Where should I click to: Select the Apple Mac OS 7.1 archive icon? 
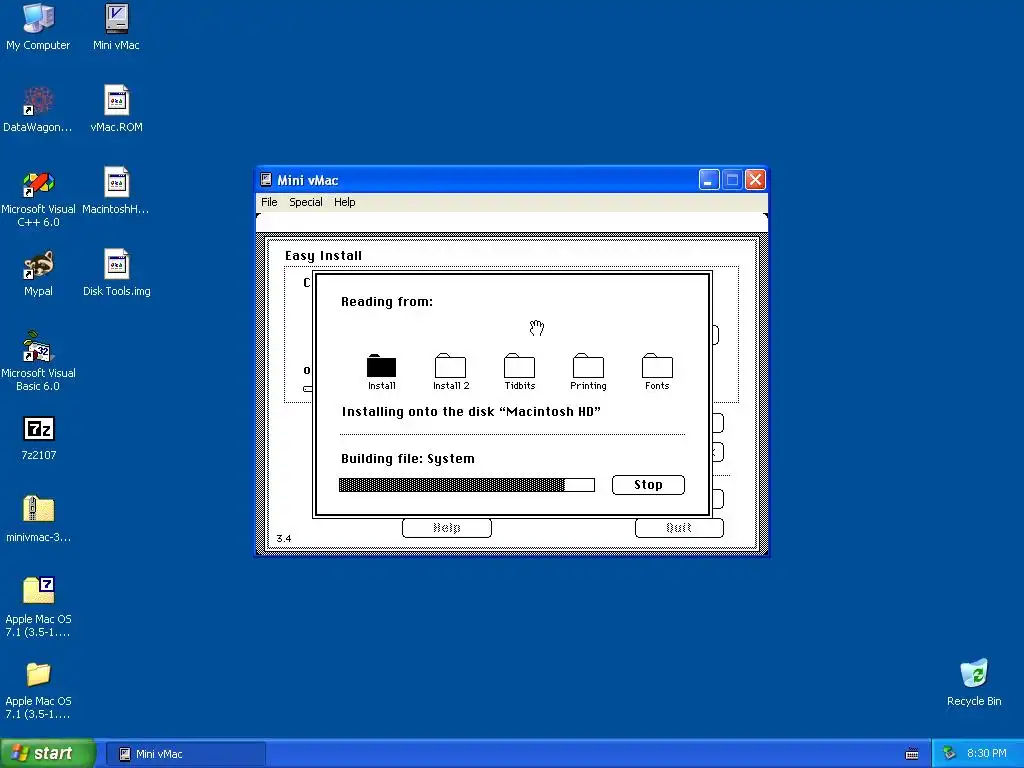coord(38,607)
